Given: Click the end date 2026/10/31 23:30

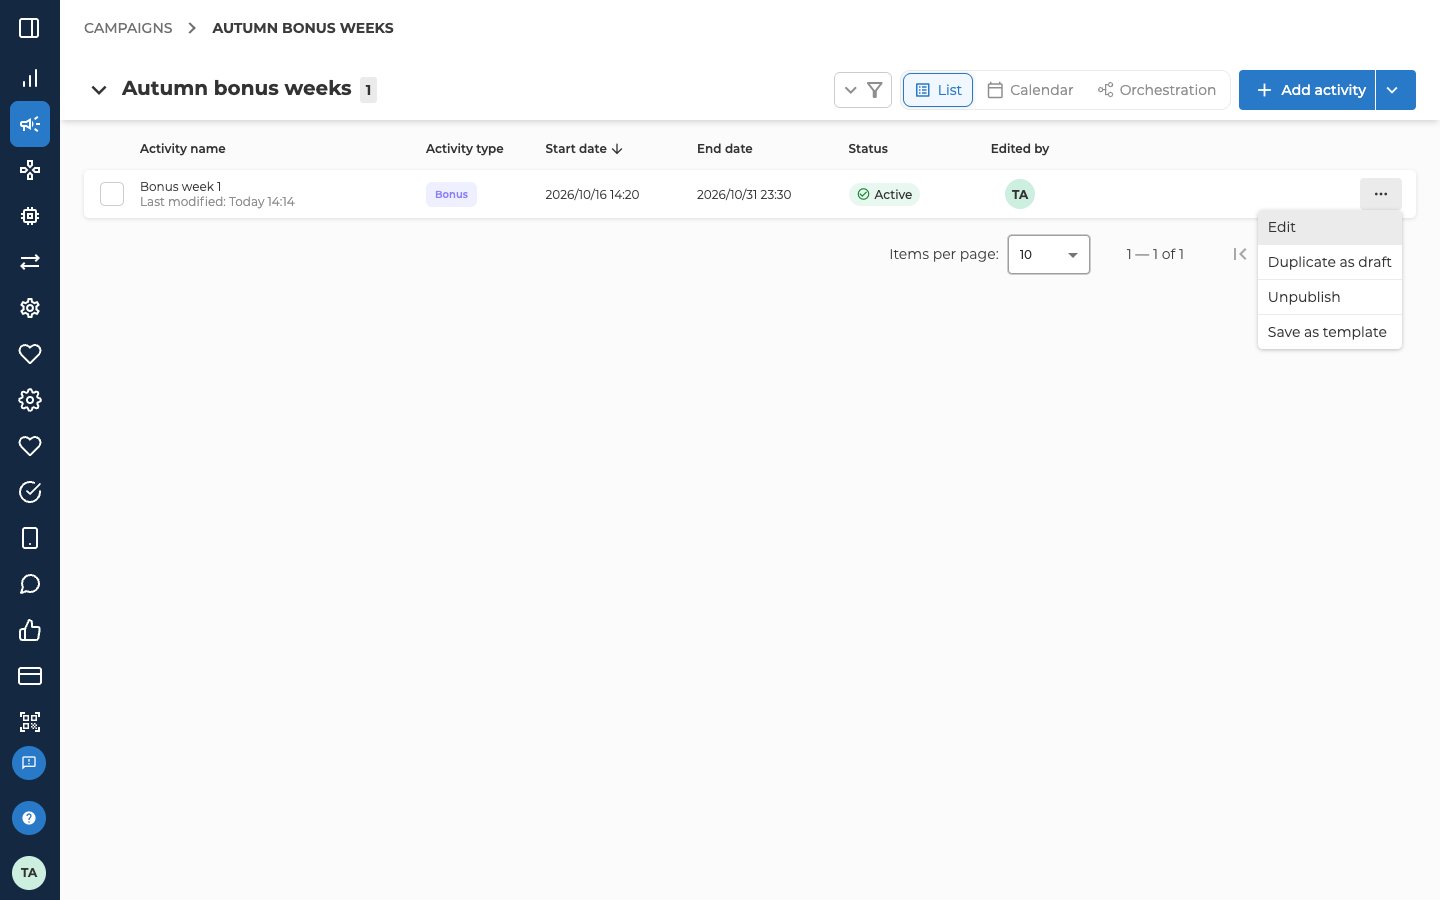Looking at the screenshot, I should [x=744, y=194].
